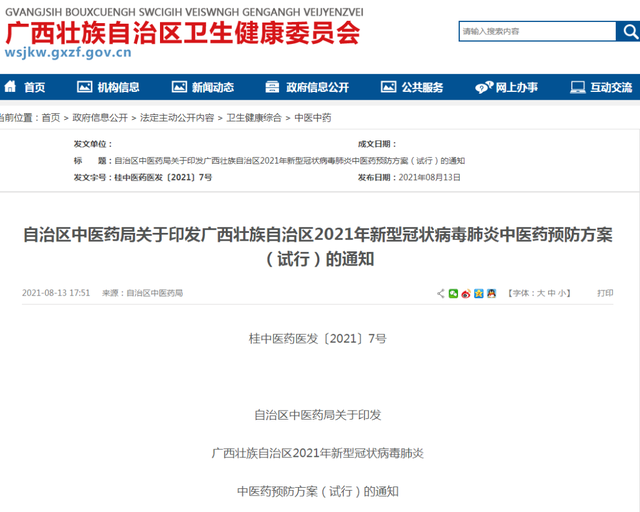The height and width of the screenshot is (512, 640).
Task: Open 新闻动态 navigation menu
Action: [213, 87]
